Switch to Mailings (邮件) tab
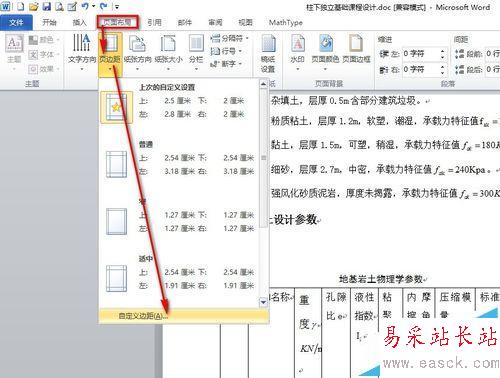Viewport: 500px width, 378px height. (x=185, y=22)
